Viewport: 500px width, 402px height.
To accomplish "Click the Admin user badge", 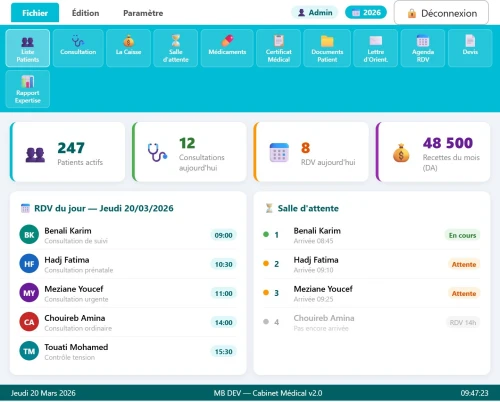I will pyautogui.click(x=315, y=13).
